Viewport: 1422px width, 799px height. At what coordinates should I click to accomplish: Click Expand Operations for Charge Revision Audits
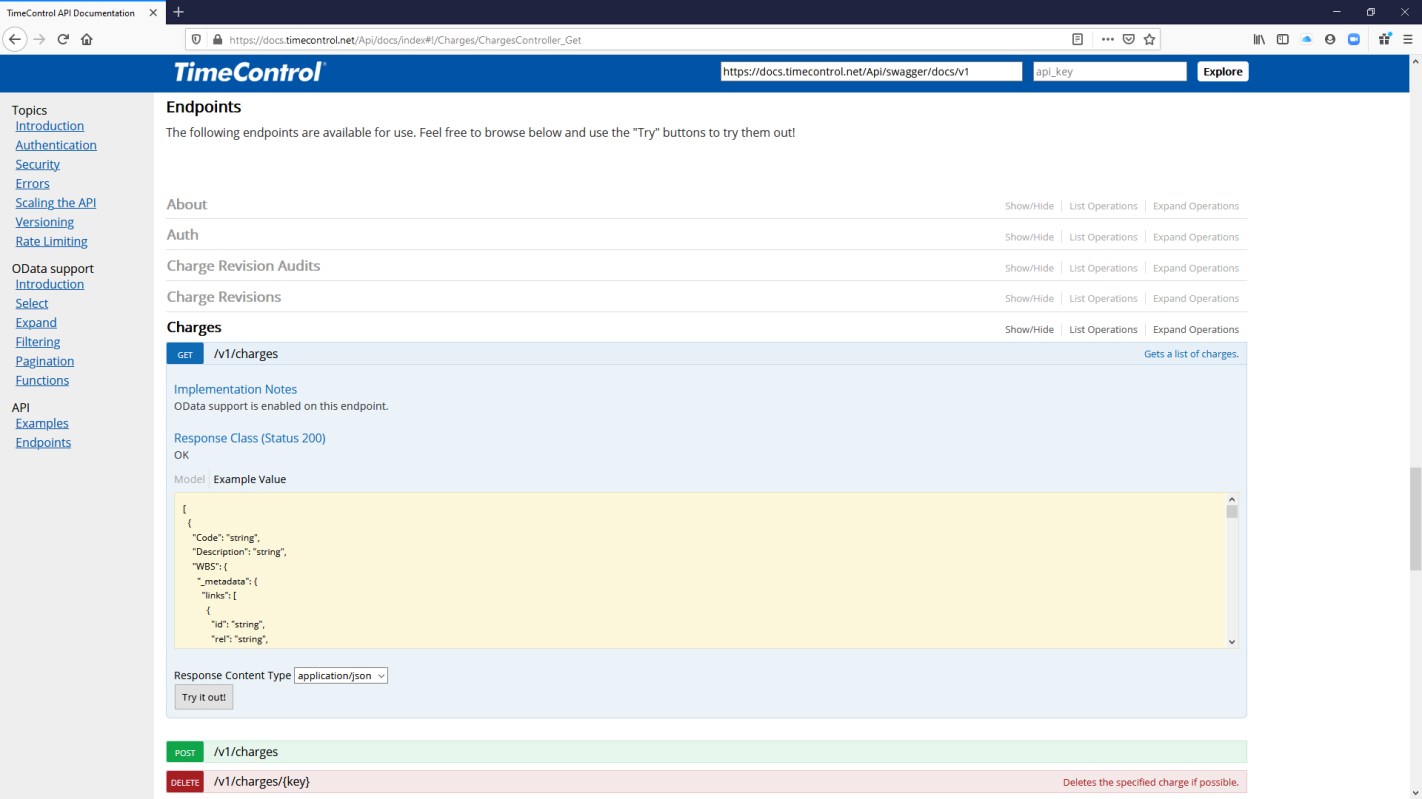click(1196, 268)
